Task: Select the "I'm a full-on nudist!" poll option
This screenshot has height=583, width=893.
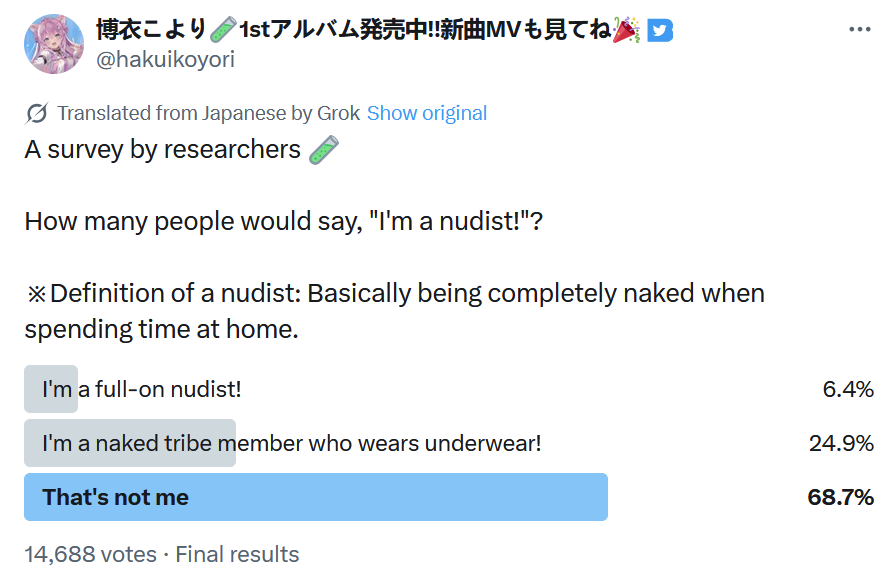Action: (x=142, y=389)
